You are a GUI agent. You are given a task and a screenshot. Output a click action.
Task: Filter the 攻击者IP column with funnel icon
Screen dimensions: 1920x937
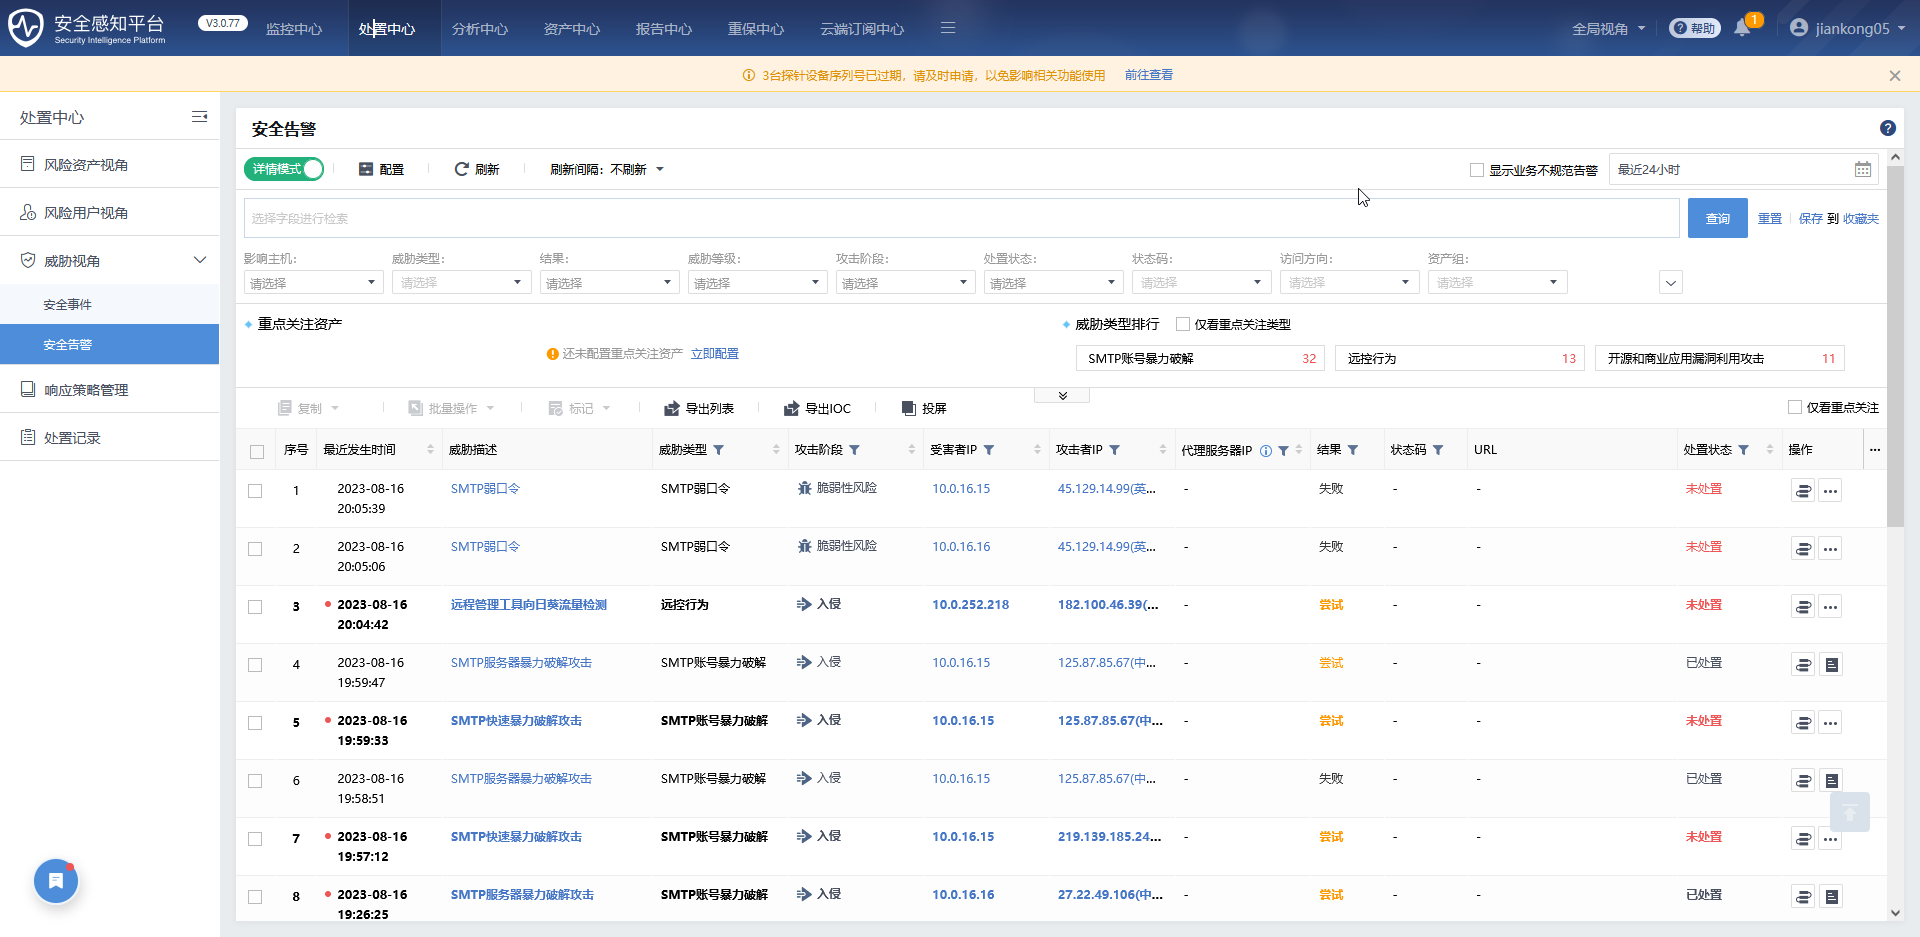pos(1115,450)
